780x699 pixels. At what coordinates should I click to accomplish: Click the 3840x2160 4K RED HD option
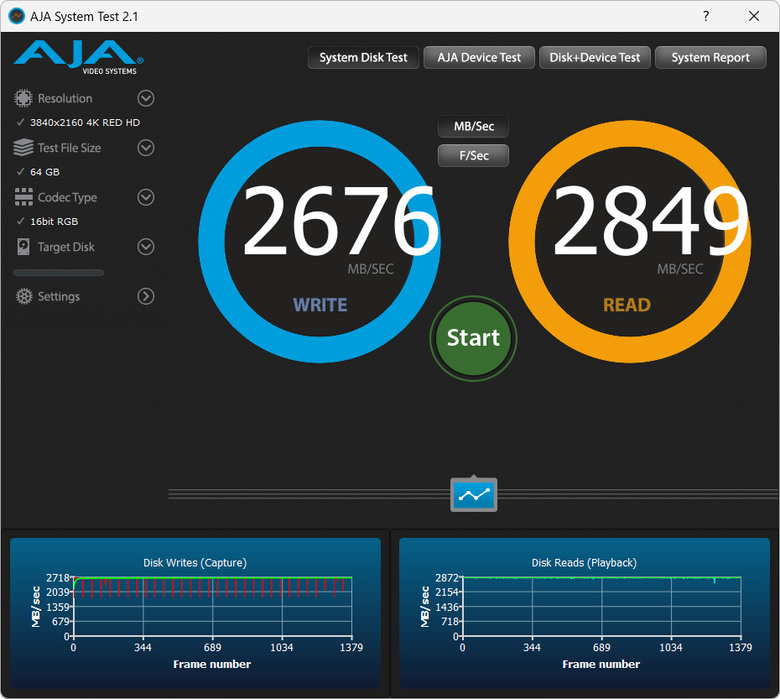(85, 122)
